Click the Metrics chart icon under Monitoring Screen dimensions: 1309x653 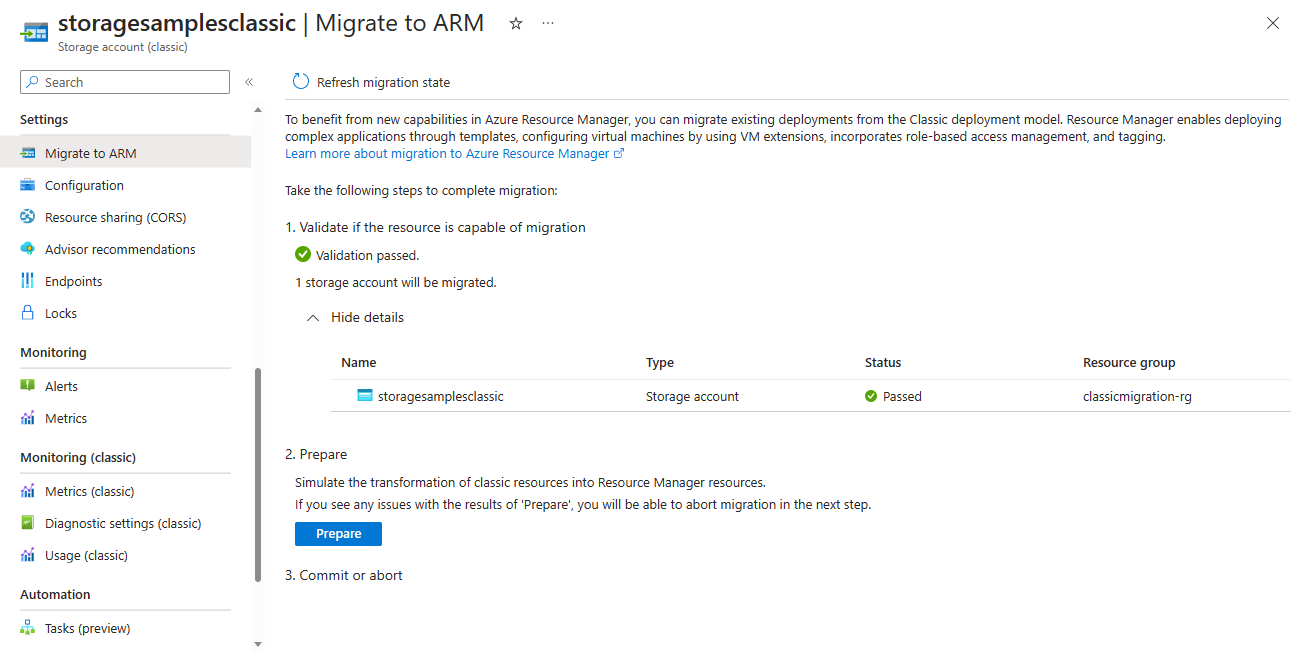tap(28, 418)
